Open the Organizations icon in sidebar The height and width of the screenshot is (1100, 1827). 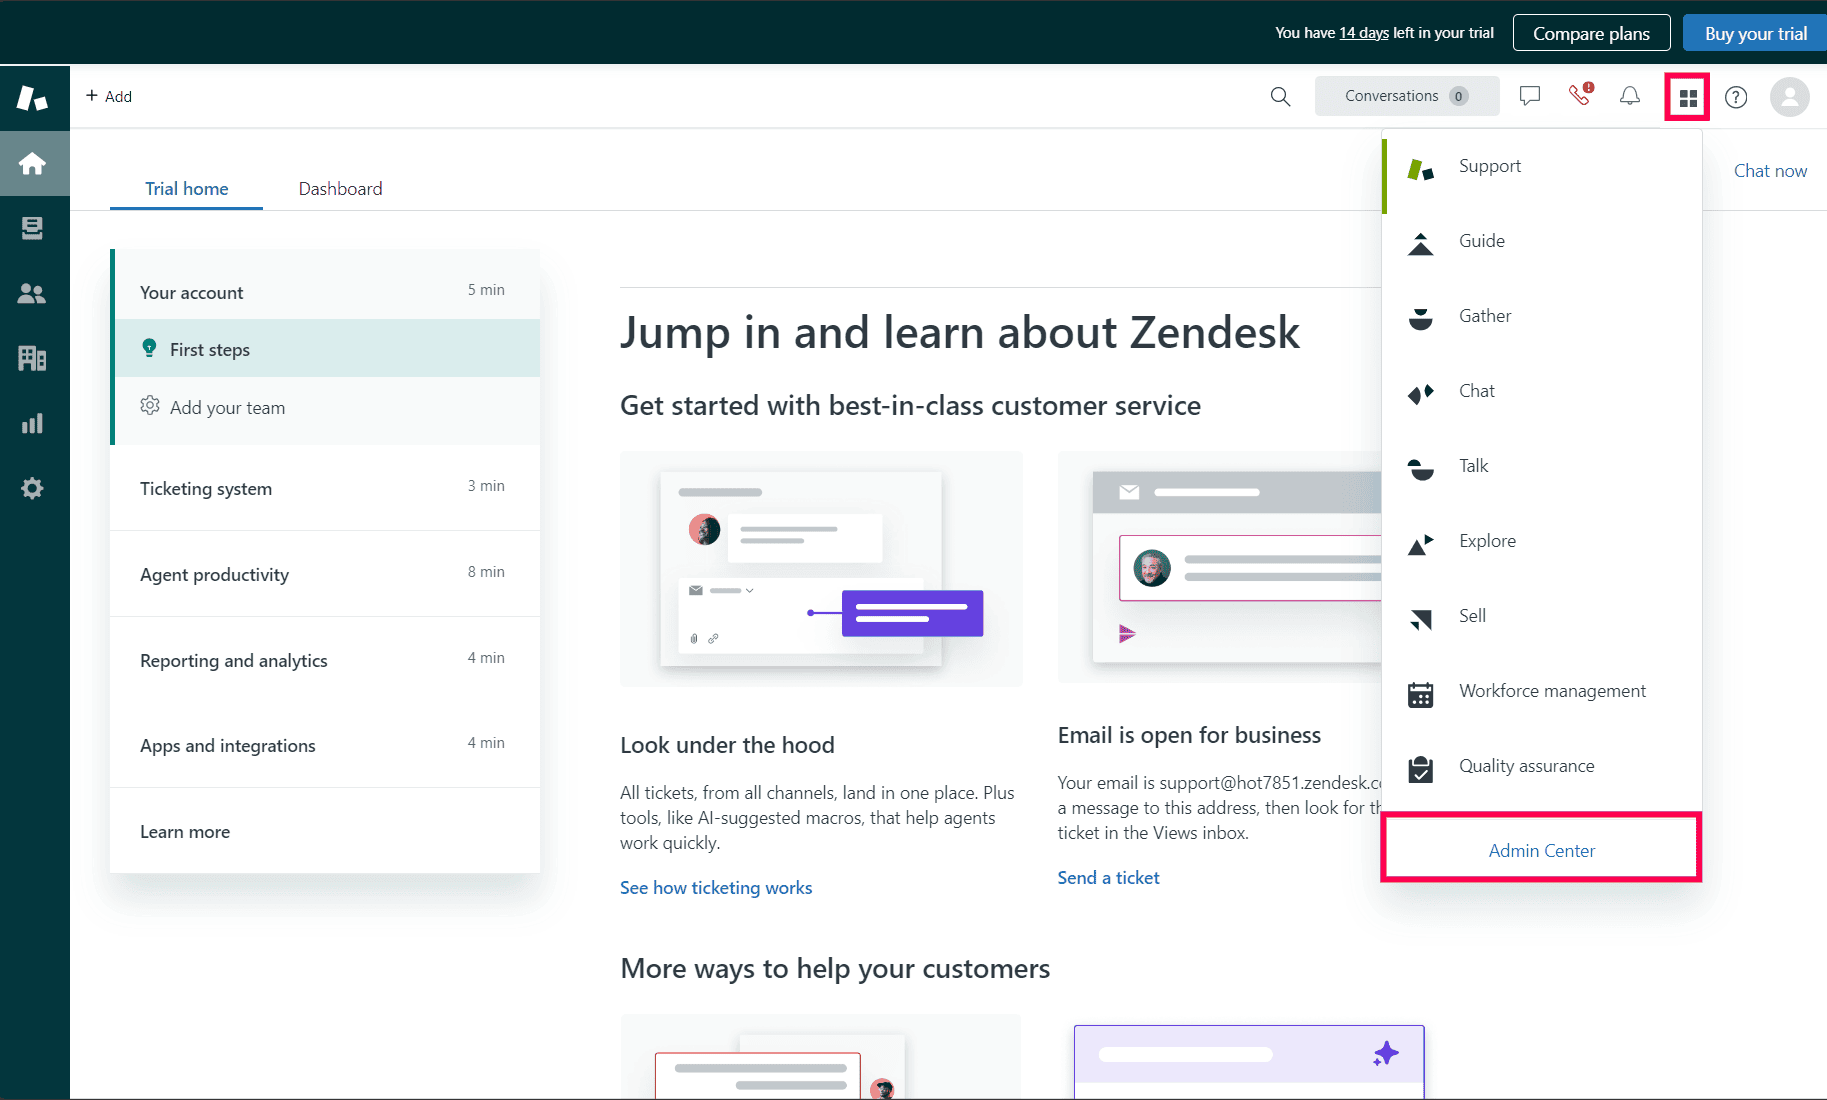tap(32, 358)
